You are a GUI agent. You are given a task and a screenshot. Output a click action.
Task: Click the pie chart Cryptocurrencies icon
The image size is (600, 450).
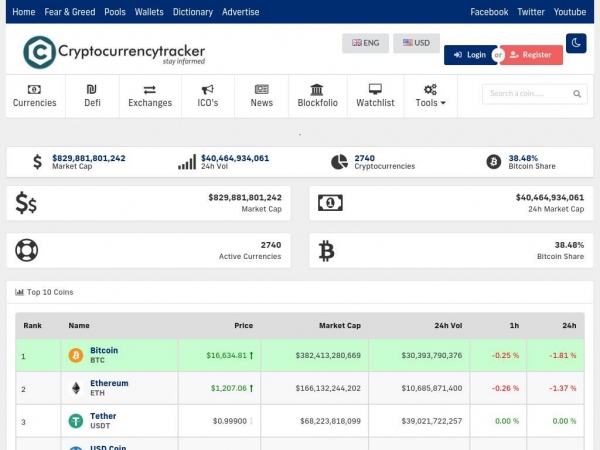pos(339,162)
